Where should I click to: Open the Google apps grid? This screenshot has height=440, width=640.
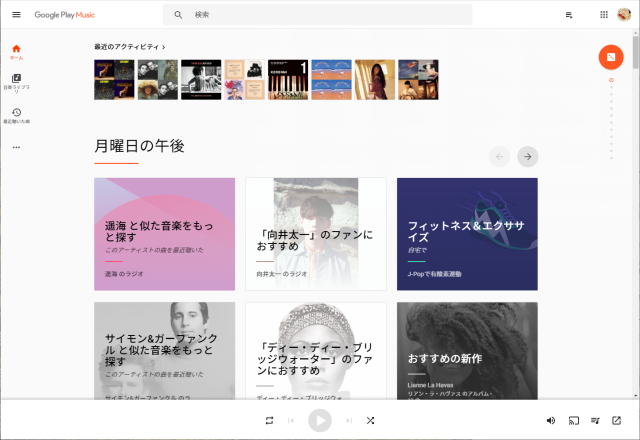tap(604, 15)
